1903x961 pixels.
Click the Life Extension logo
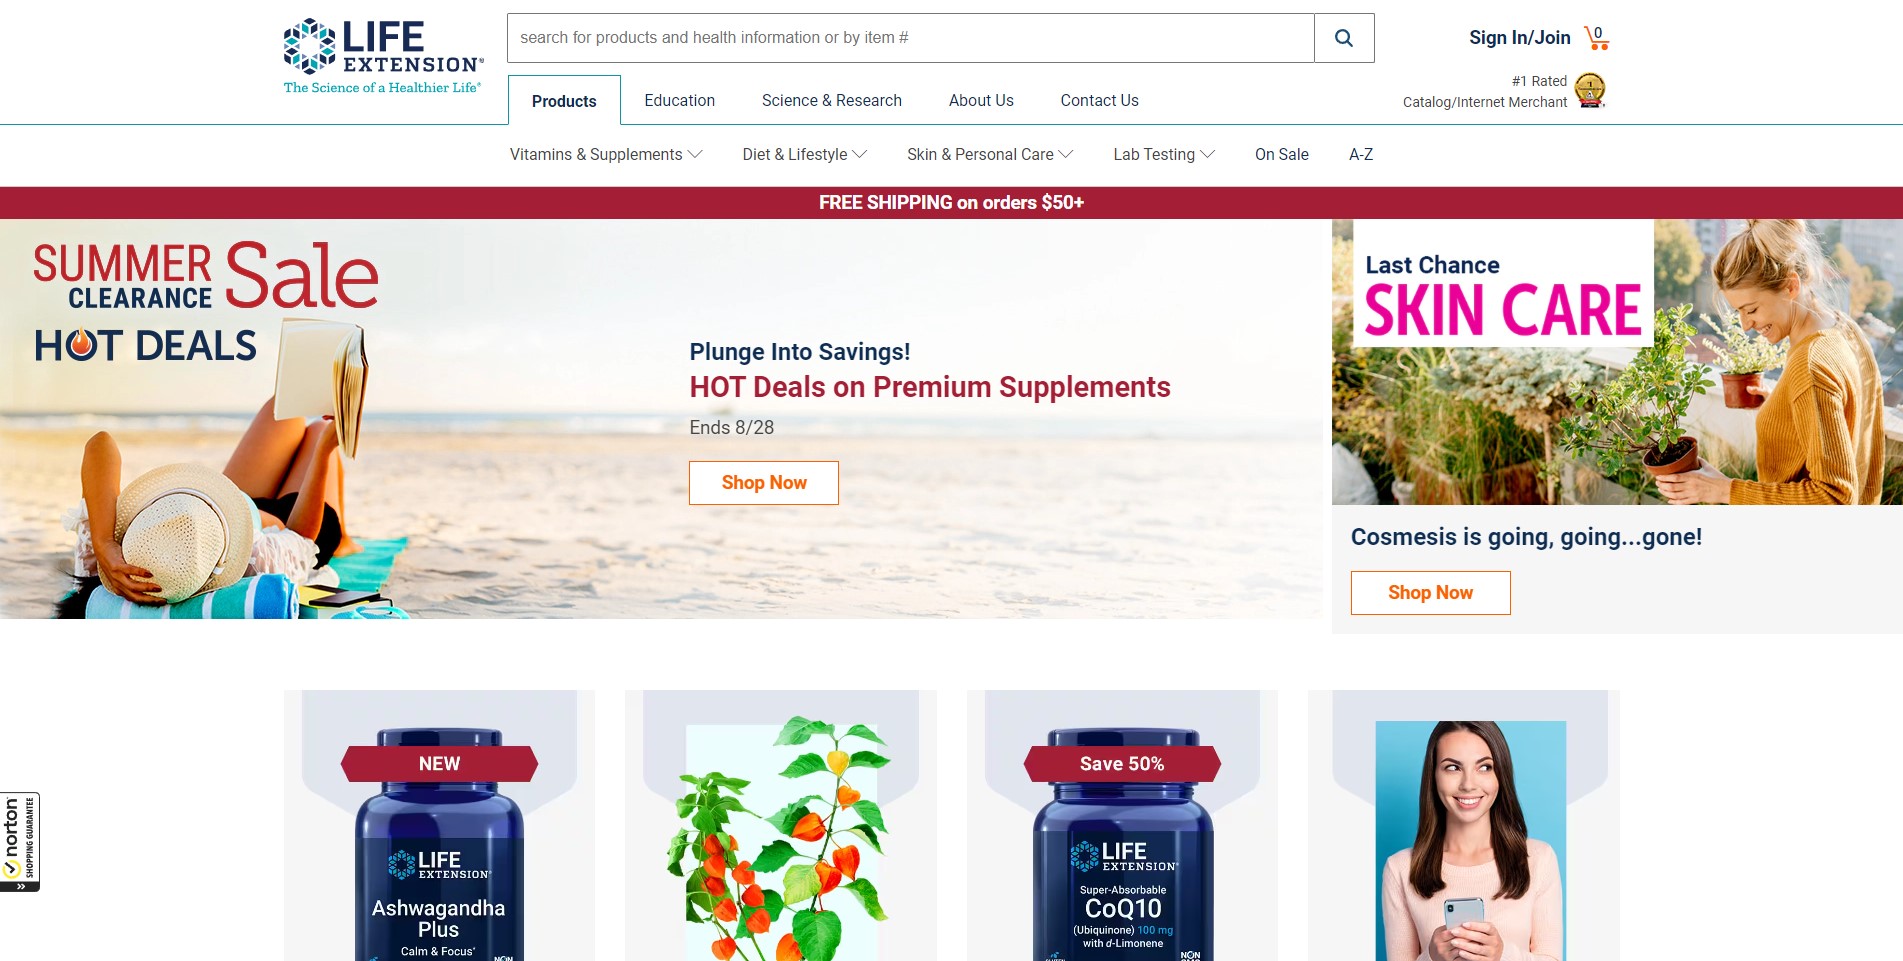[383, 56]
